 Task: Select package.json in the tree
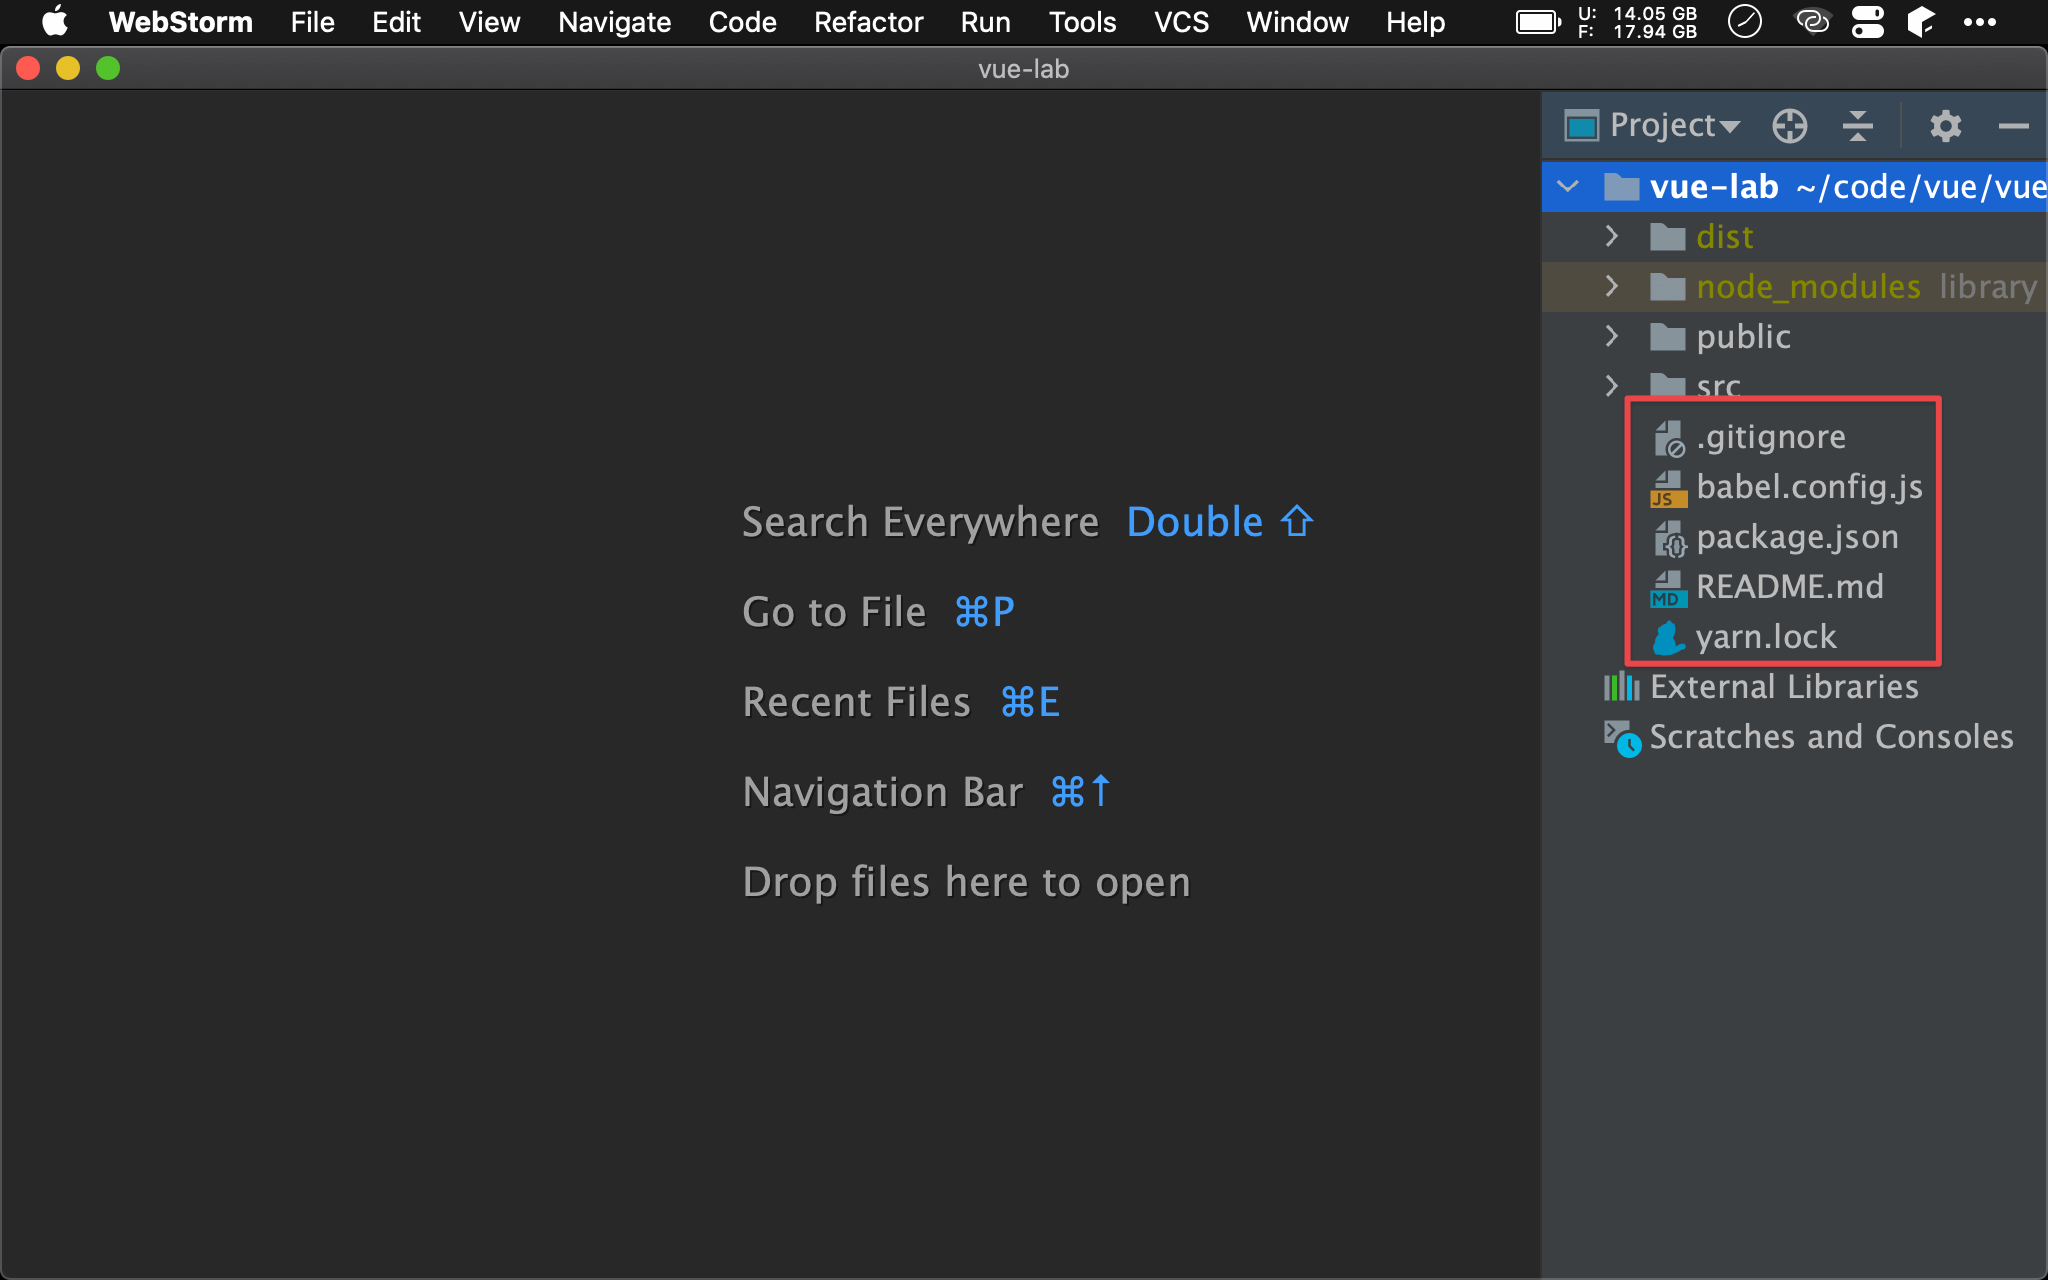[x=1797, y=537]
